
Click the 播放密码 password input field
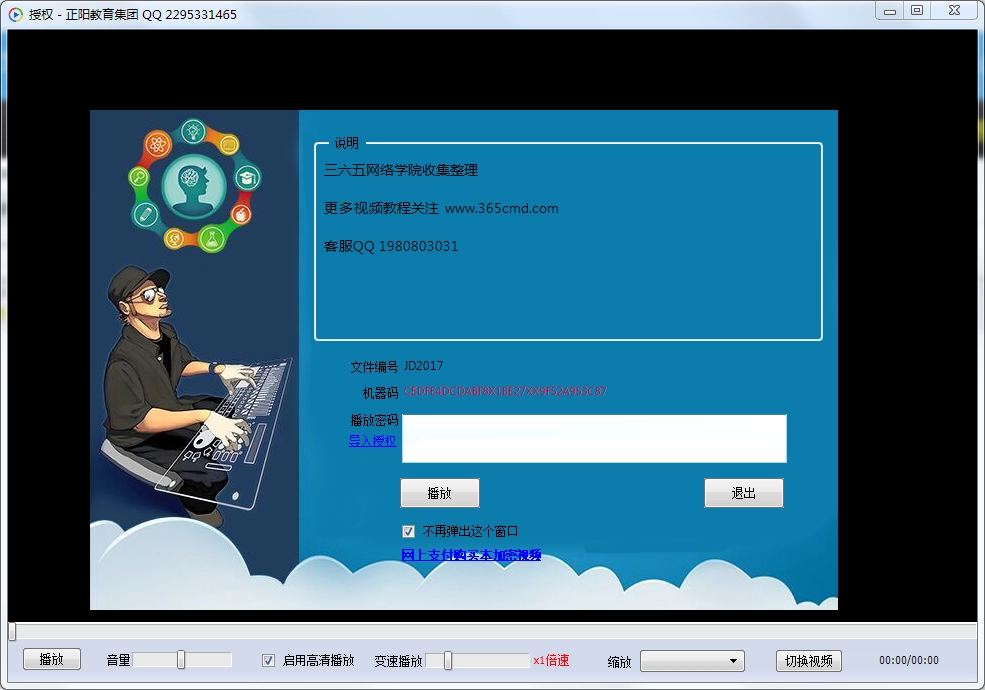pyautogui.click(x=594, y=438)
